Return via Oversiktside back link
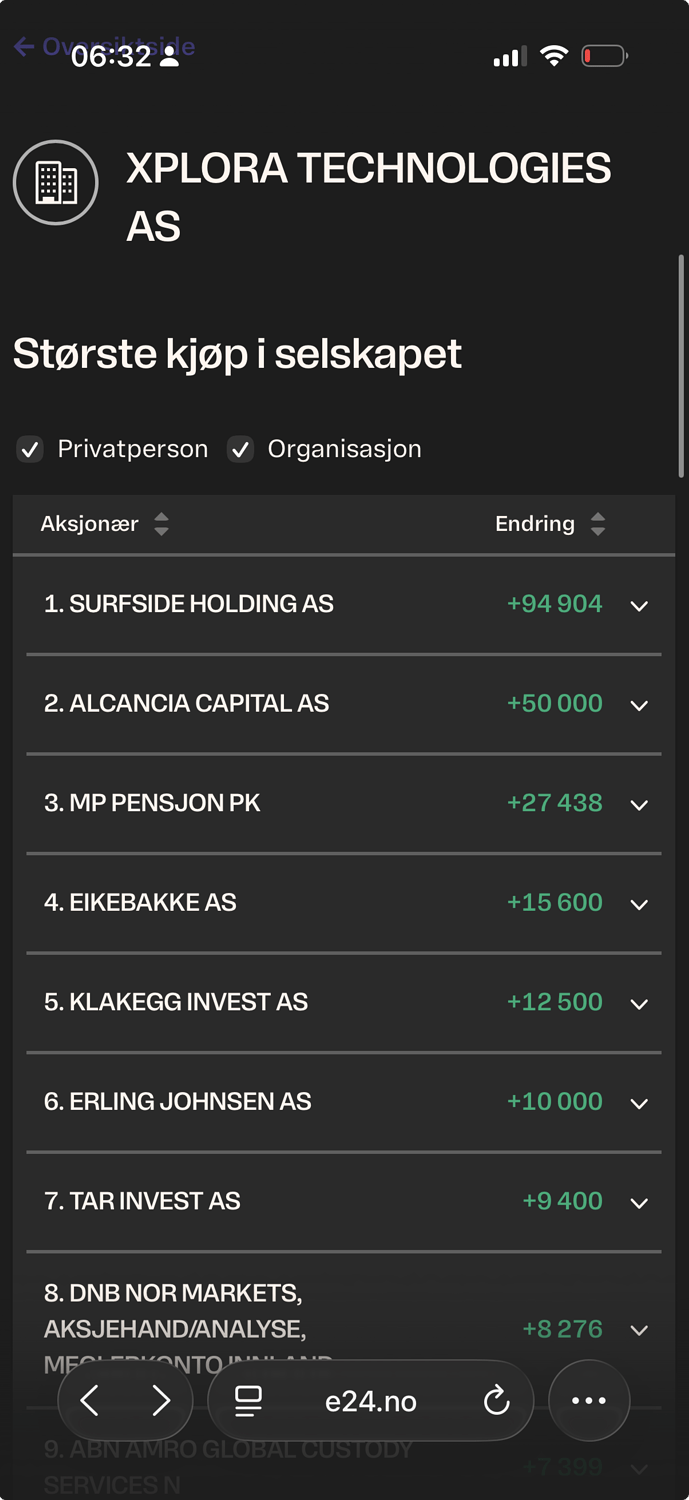Viewport: 689px width, 1500px height. [x=104, y=46]
